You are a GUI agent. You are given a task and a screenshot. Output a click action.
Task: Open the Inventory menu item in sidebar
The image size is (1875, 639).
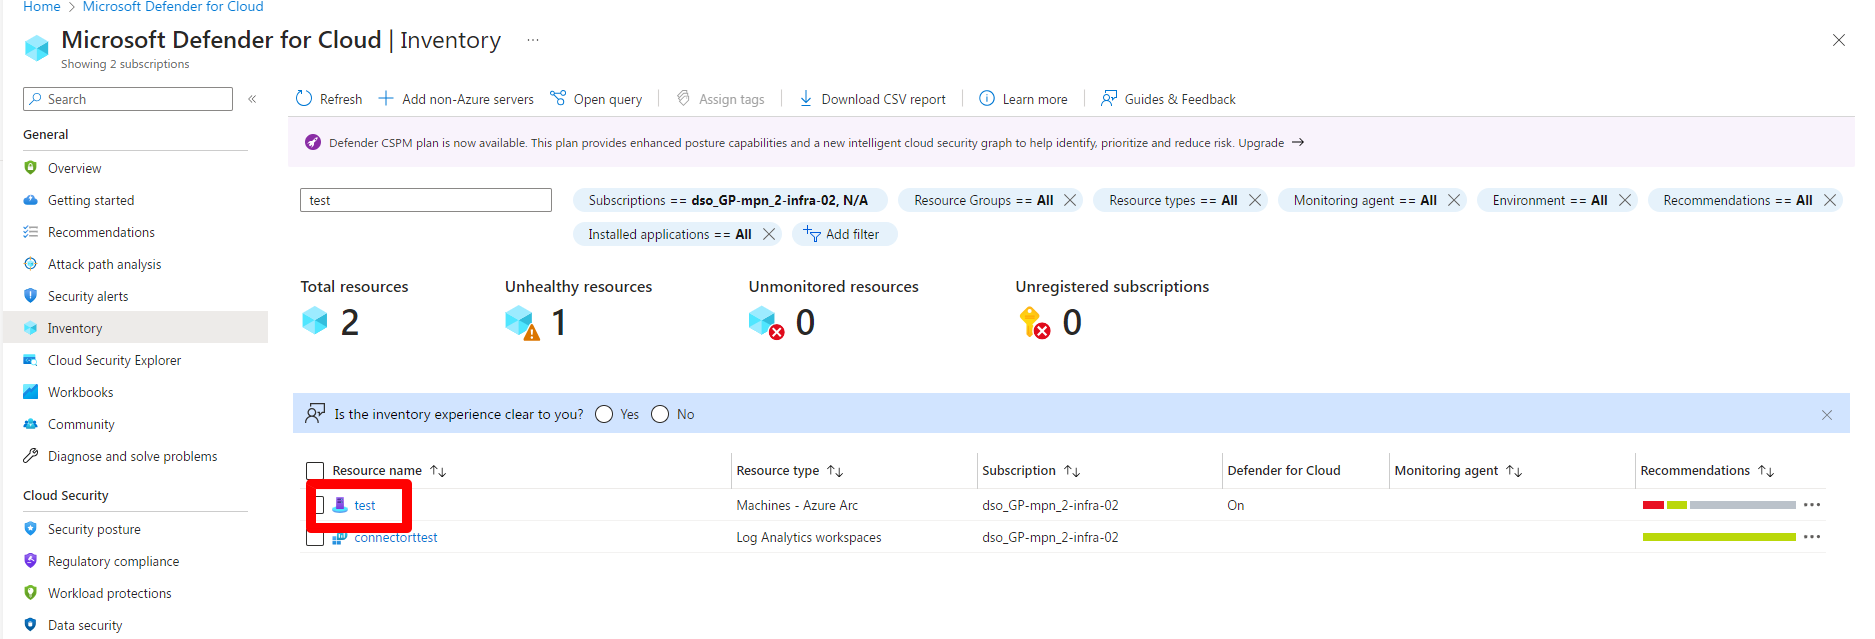136,328
